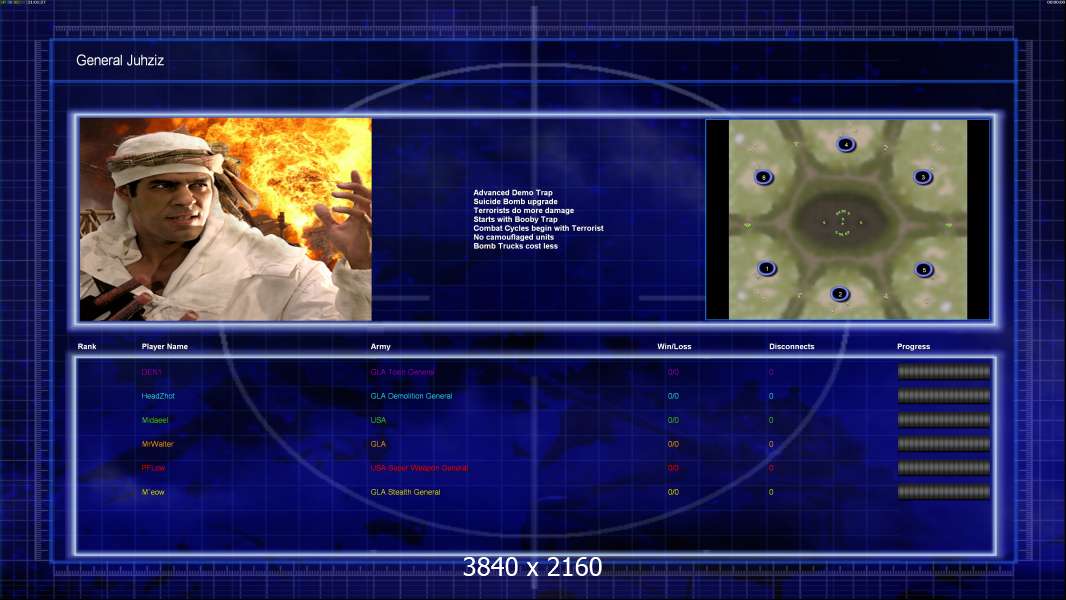Select player name HeadZhot

pos(158,396)
